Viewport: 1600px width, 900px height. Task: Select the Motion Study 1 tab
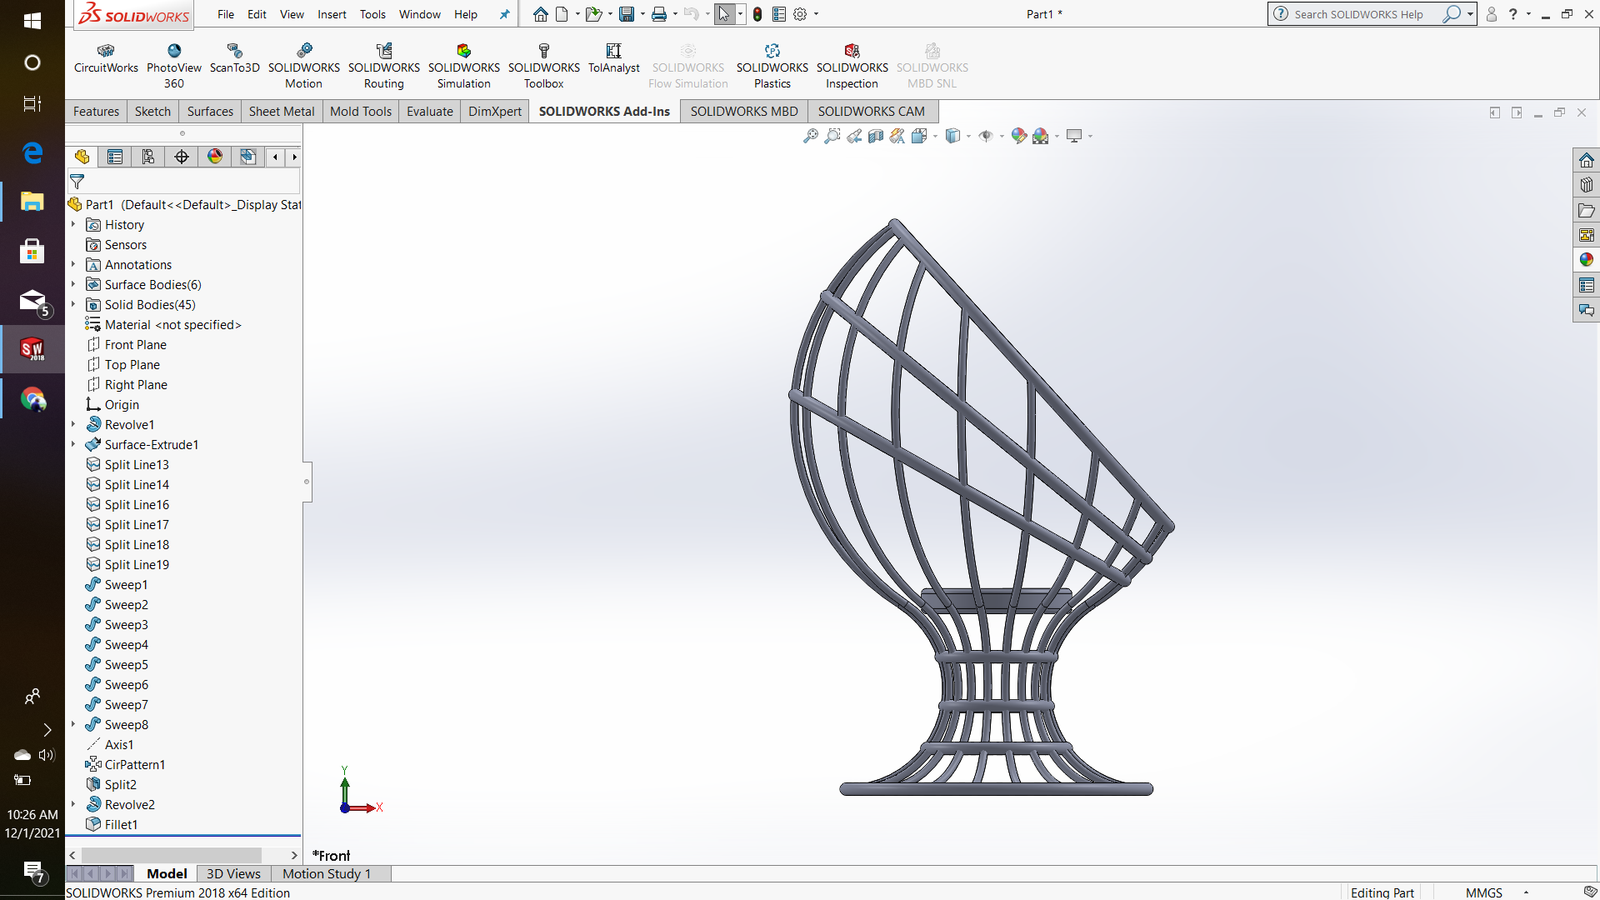pos(326,874)
